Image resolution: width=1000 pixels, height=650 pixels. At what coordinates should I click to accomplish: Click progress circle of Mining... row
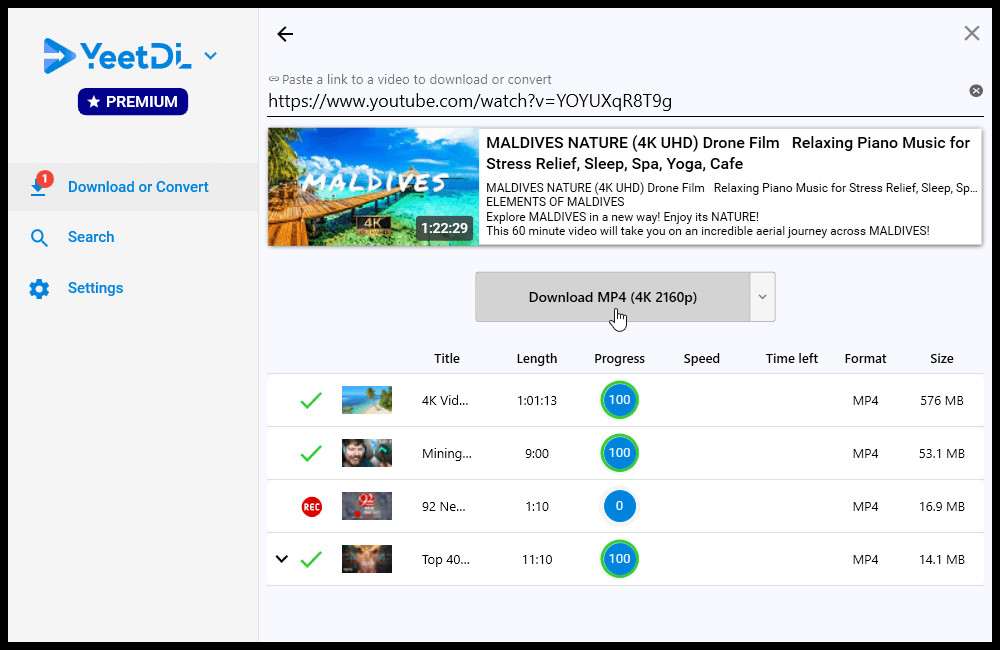click(x=619, y=453)
